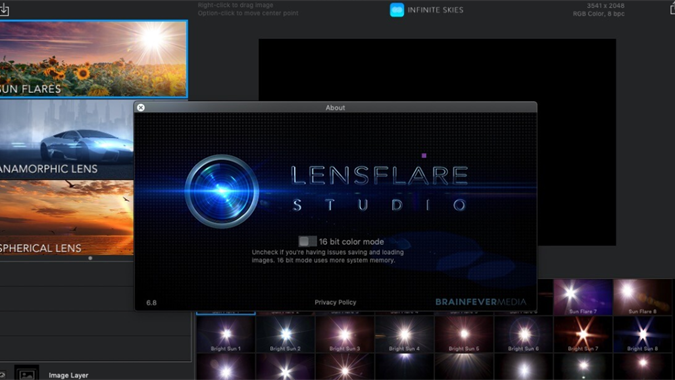Screen dimensions: 675x380
Task: Select the Sun Flares category
Action: [93, 59]
